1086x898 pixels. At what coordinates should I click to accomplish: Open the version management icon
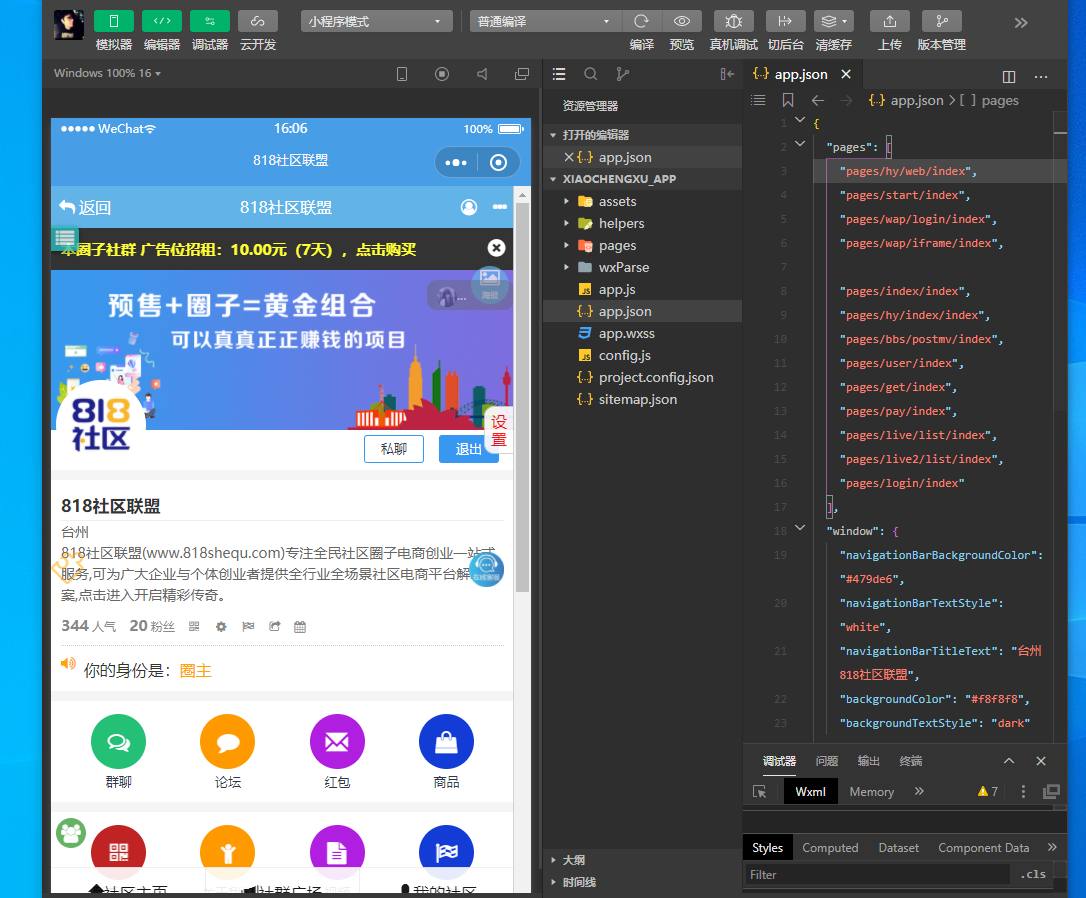[941, 21]
